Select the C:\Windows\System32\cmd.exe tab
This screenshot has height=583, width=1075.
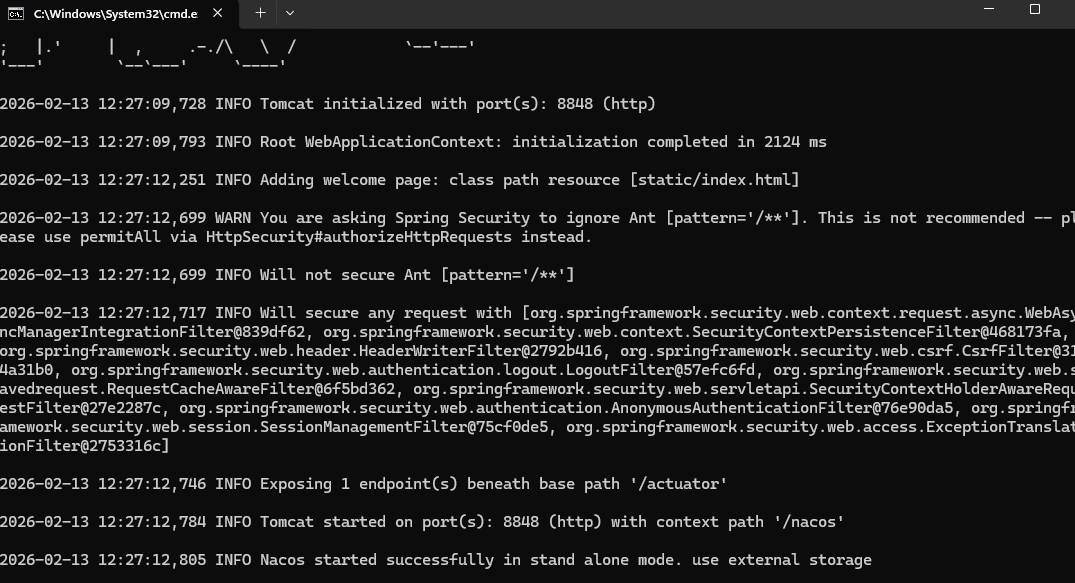tap(115, 14)
